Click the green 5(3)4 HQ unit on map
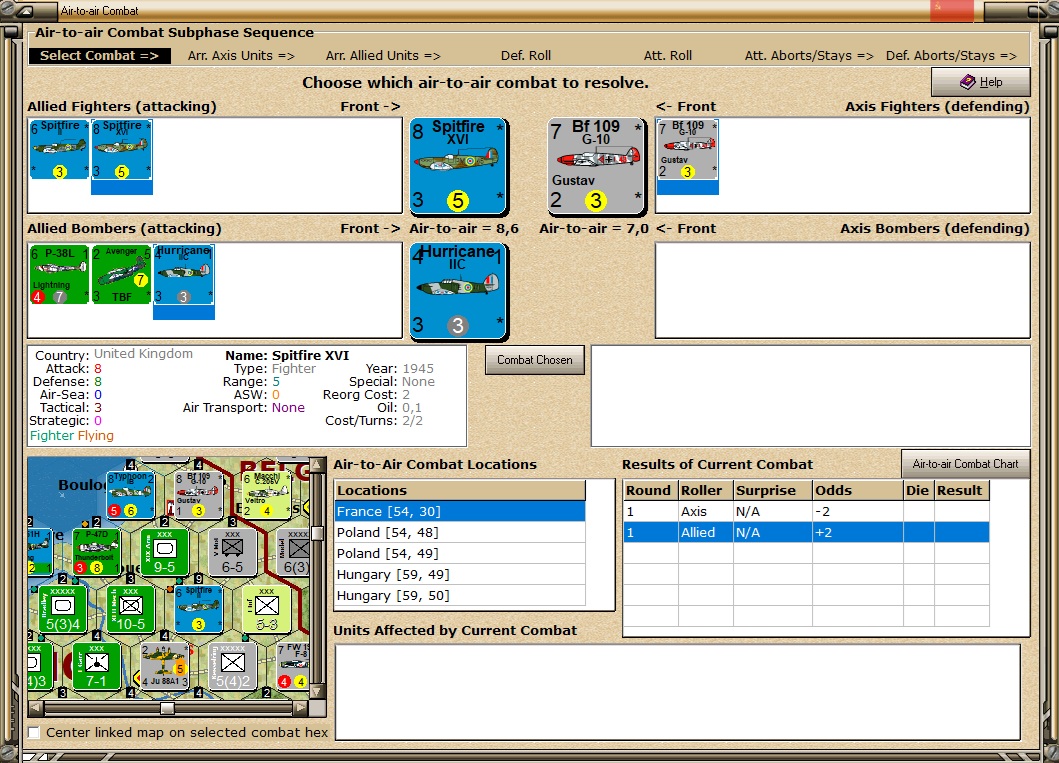Viewport: 1059px width, 763px height. click(63, 609)
